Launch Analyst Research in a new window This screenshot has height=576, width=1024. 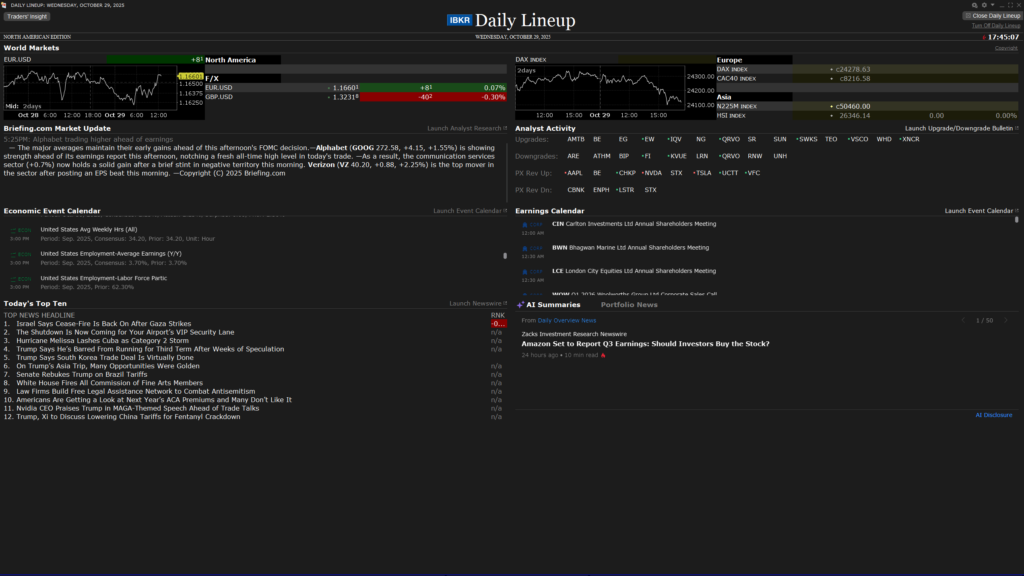pyautogui.click(x=467, y=128)
